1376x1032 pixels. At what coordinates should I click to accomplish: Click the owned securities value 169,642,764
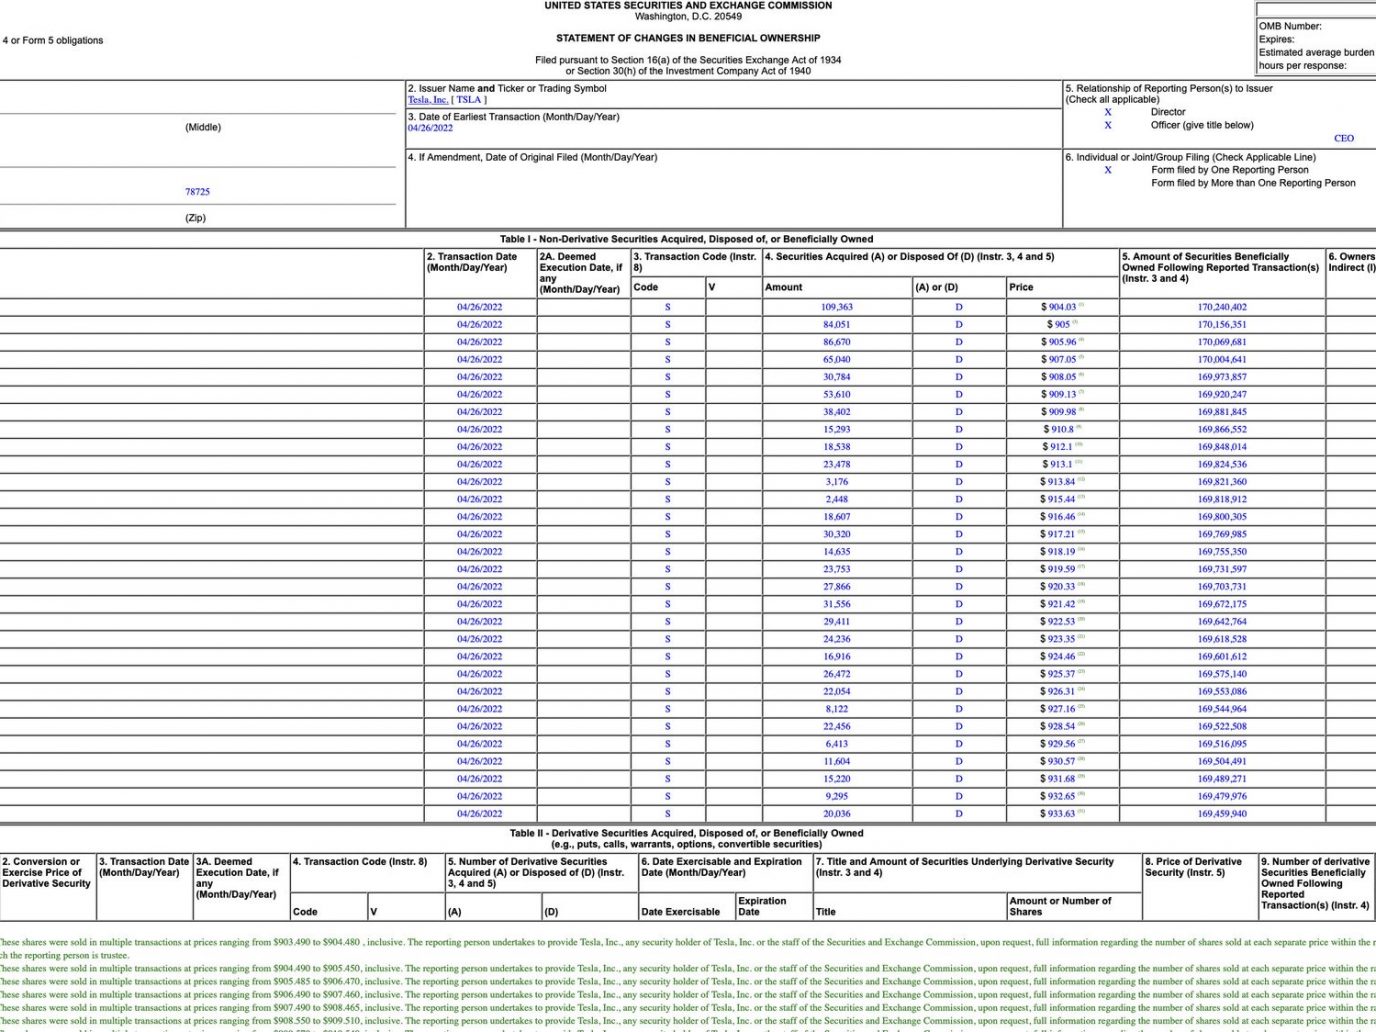[1222, 622]
